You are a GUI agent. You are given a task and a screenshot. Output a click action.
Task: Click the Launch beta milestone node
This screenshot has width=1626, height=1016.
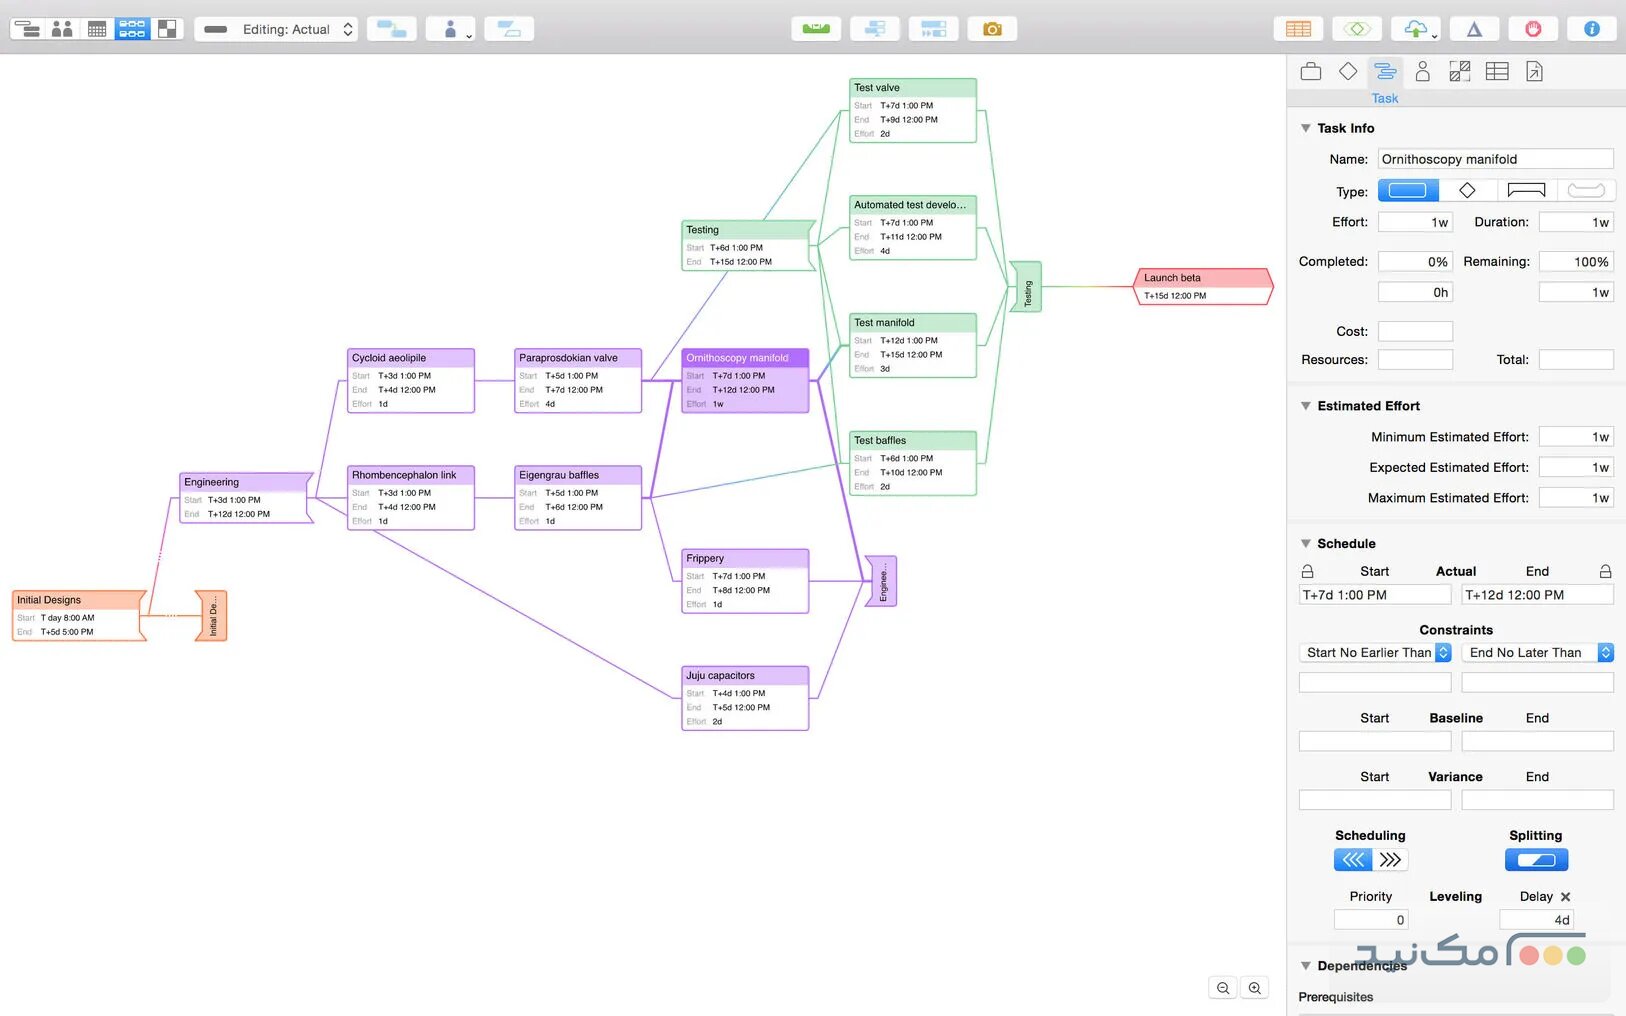(1203, 286)
